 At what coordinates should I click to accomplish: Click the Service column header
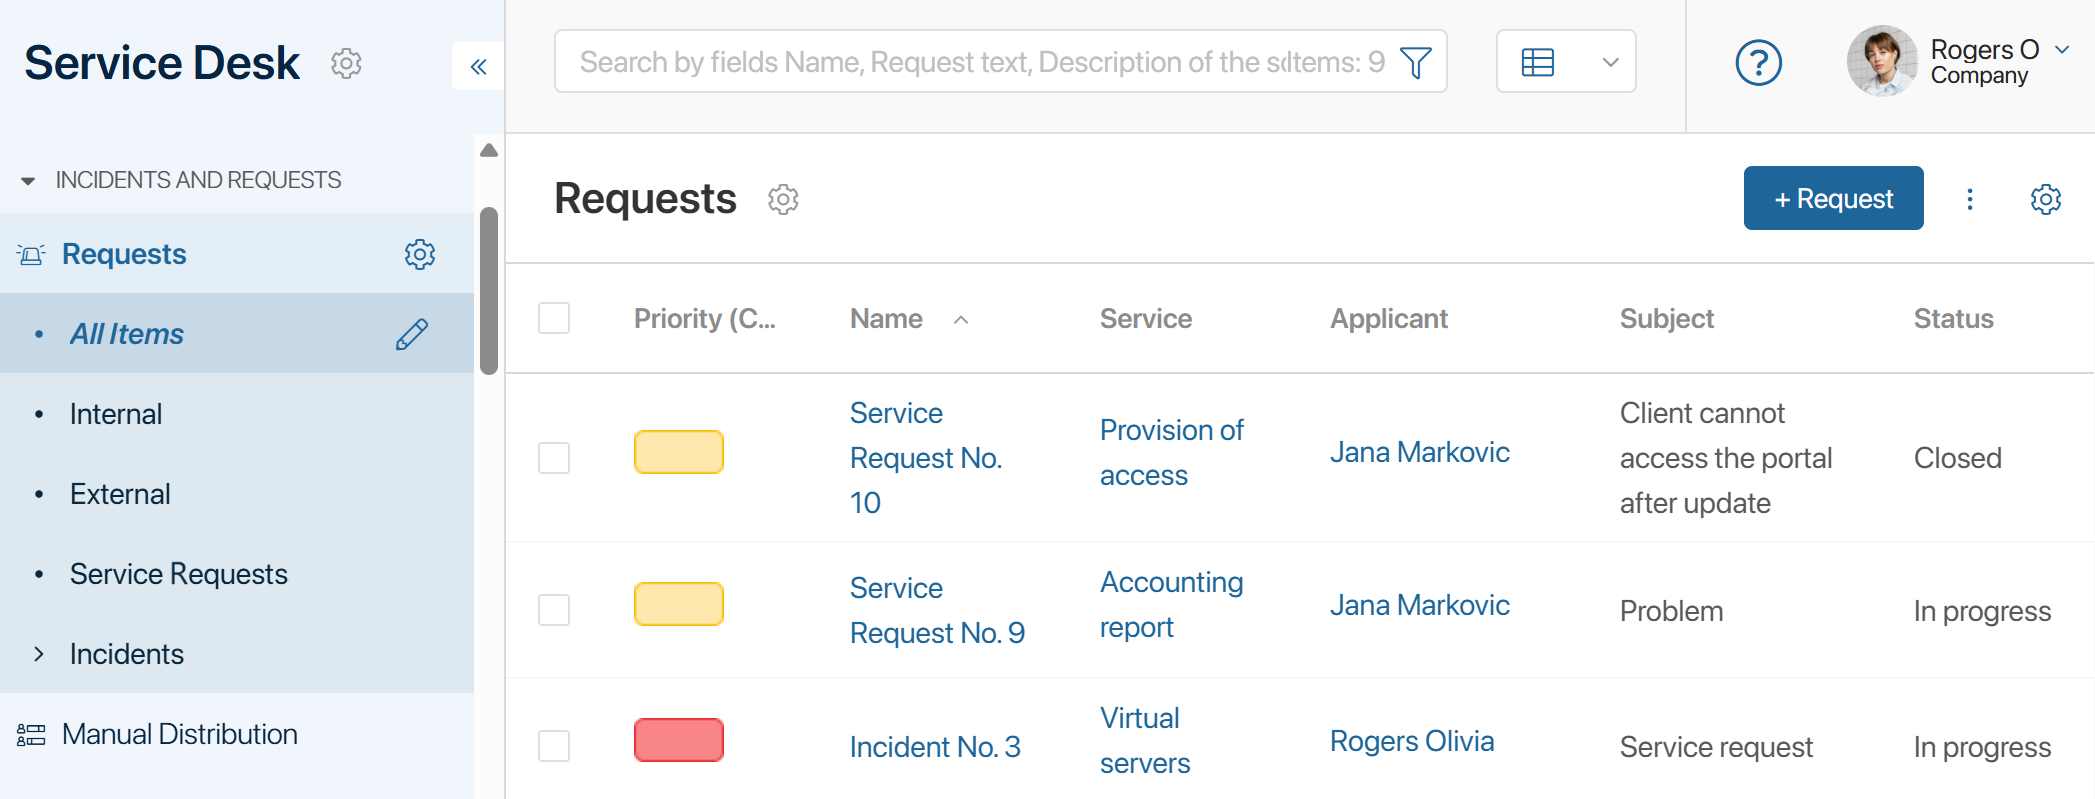pos(1146,319)
